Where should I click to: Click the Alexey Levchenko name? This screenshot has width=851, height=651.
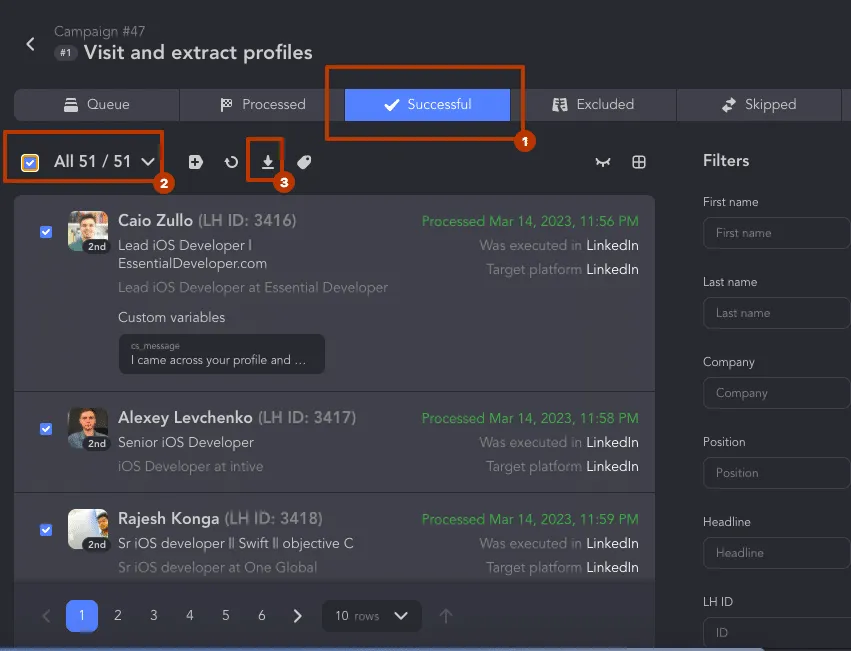(185, 418)
